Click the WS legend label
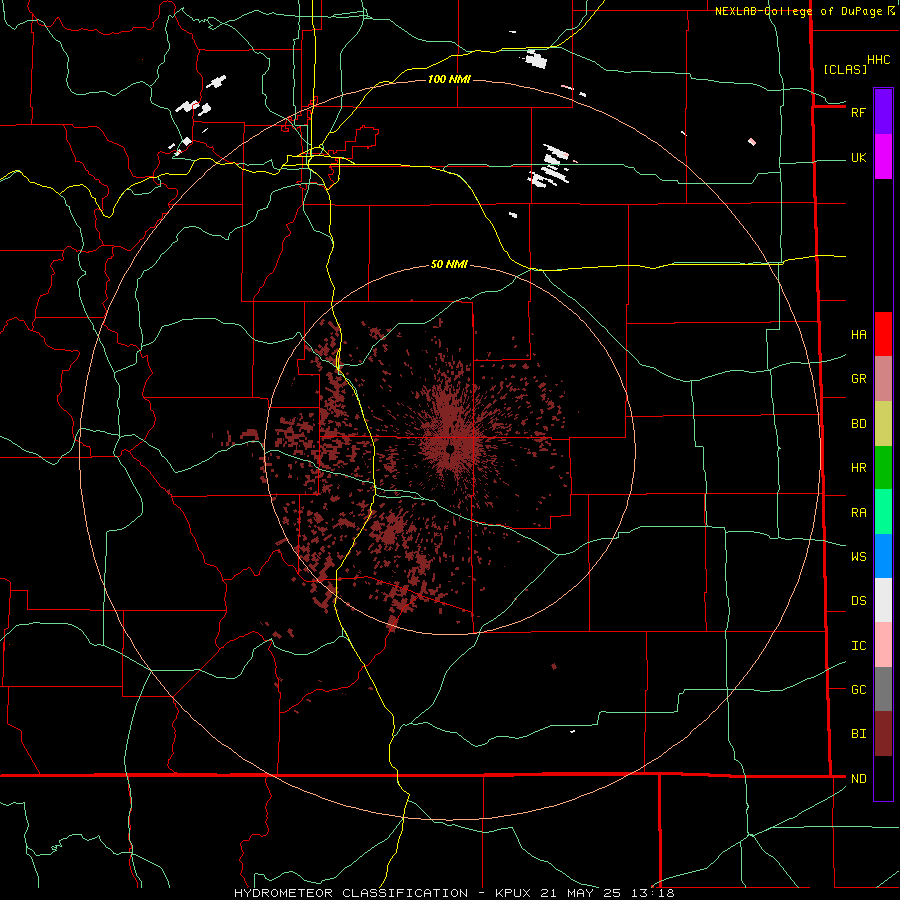This screenshot has height=900, width=900. pyautogui.click(x=858, y=556)
